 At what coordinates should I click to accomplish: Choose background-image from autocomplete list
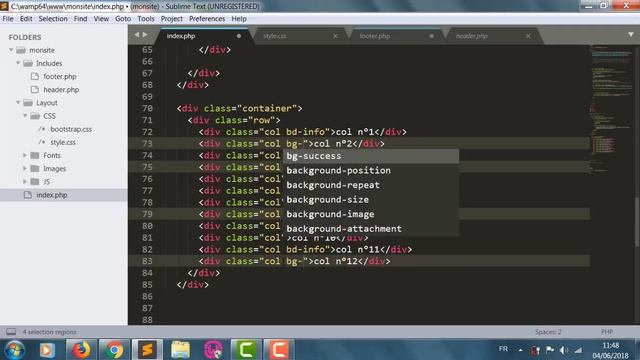[371, 214]
